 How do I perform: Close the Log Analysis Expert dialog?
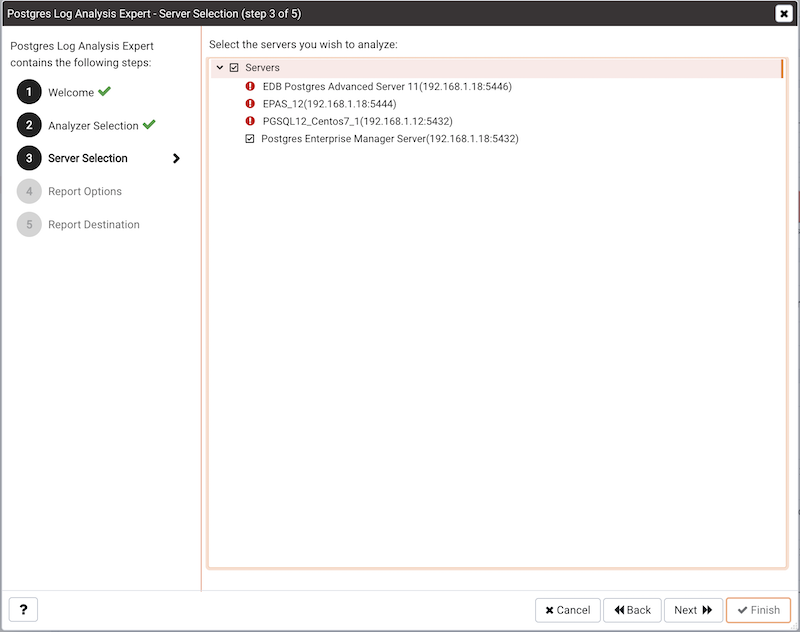(x=784, y=13)
